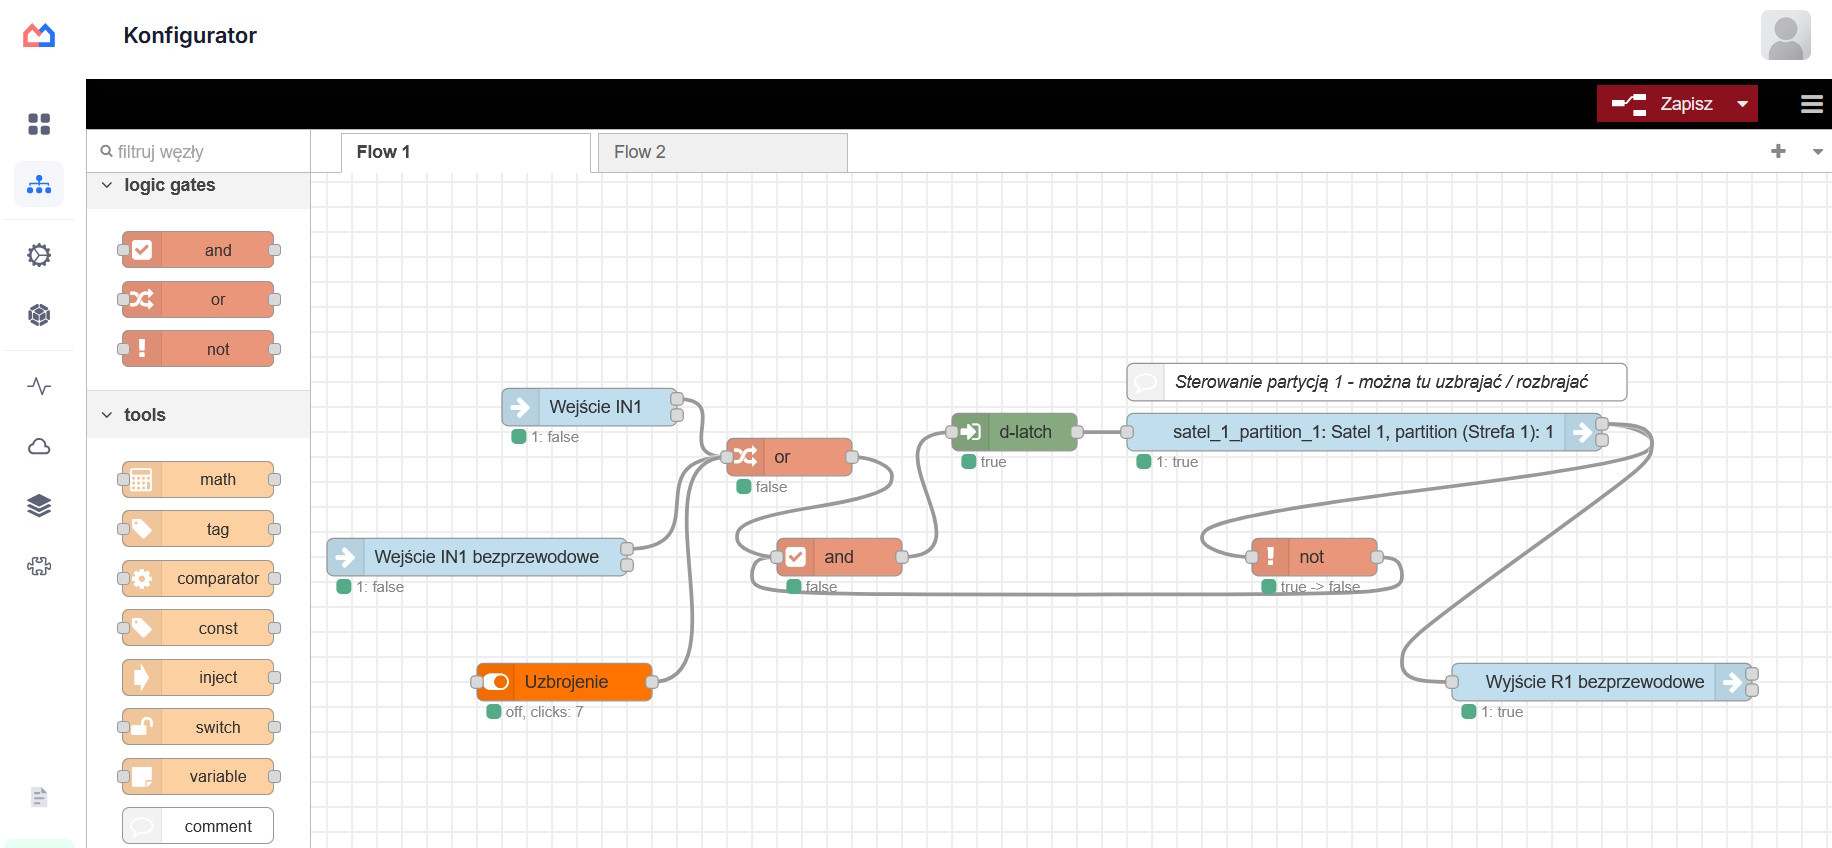The image size is (1832, 848).
Task: Collapse the logic gates palette category
Action: click(107, 185)
